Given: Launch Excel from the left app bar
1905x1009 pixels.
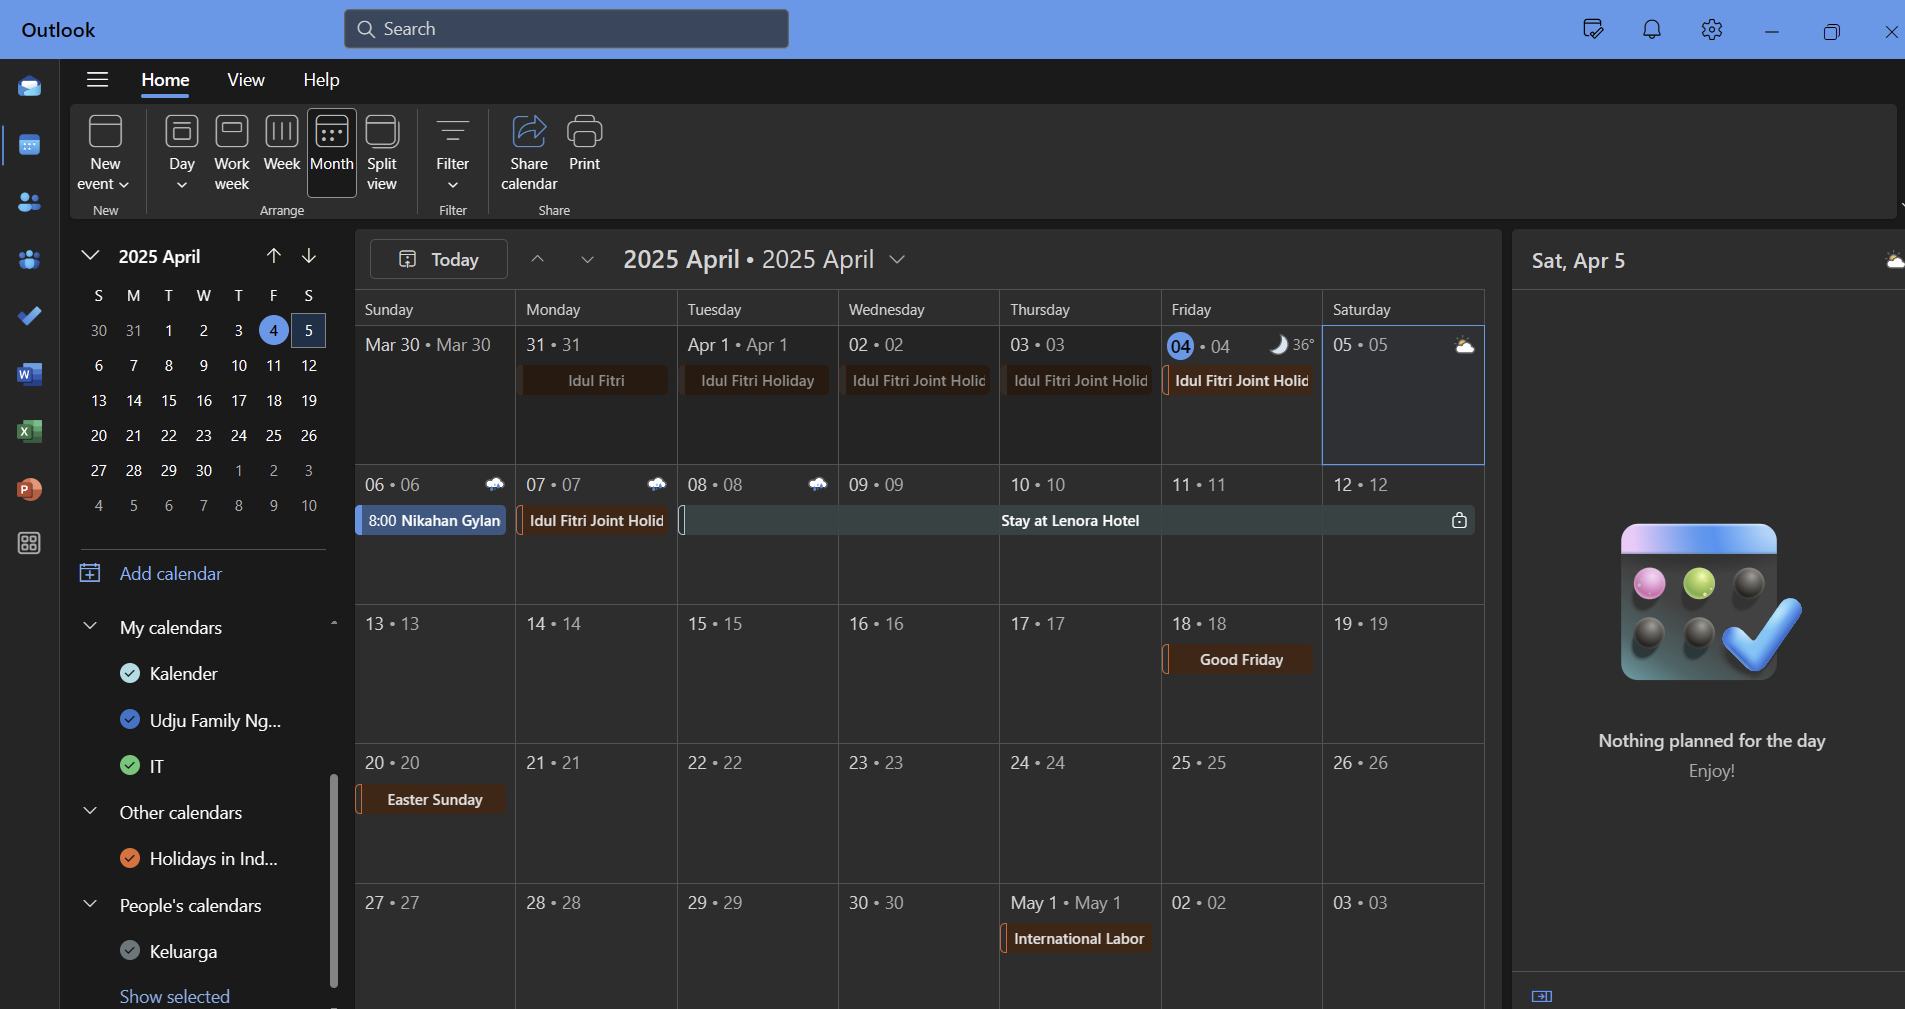Looking at the screenshot, I should coord(29,431).
